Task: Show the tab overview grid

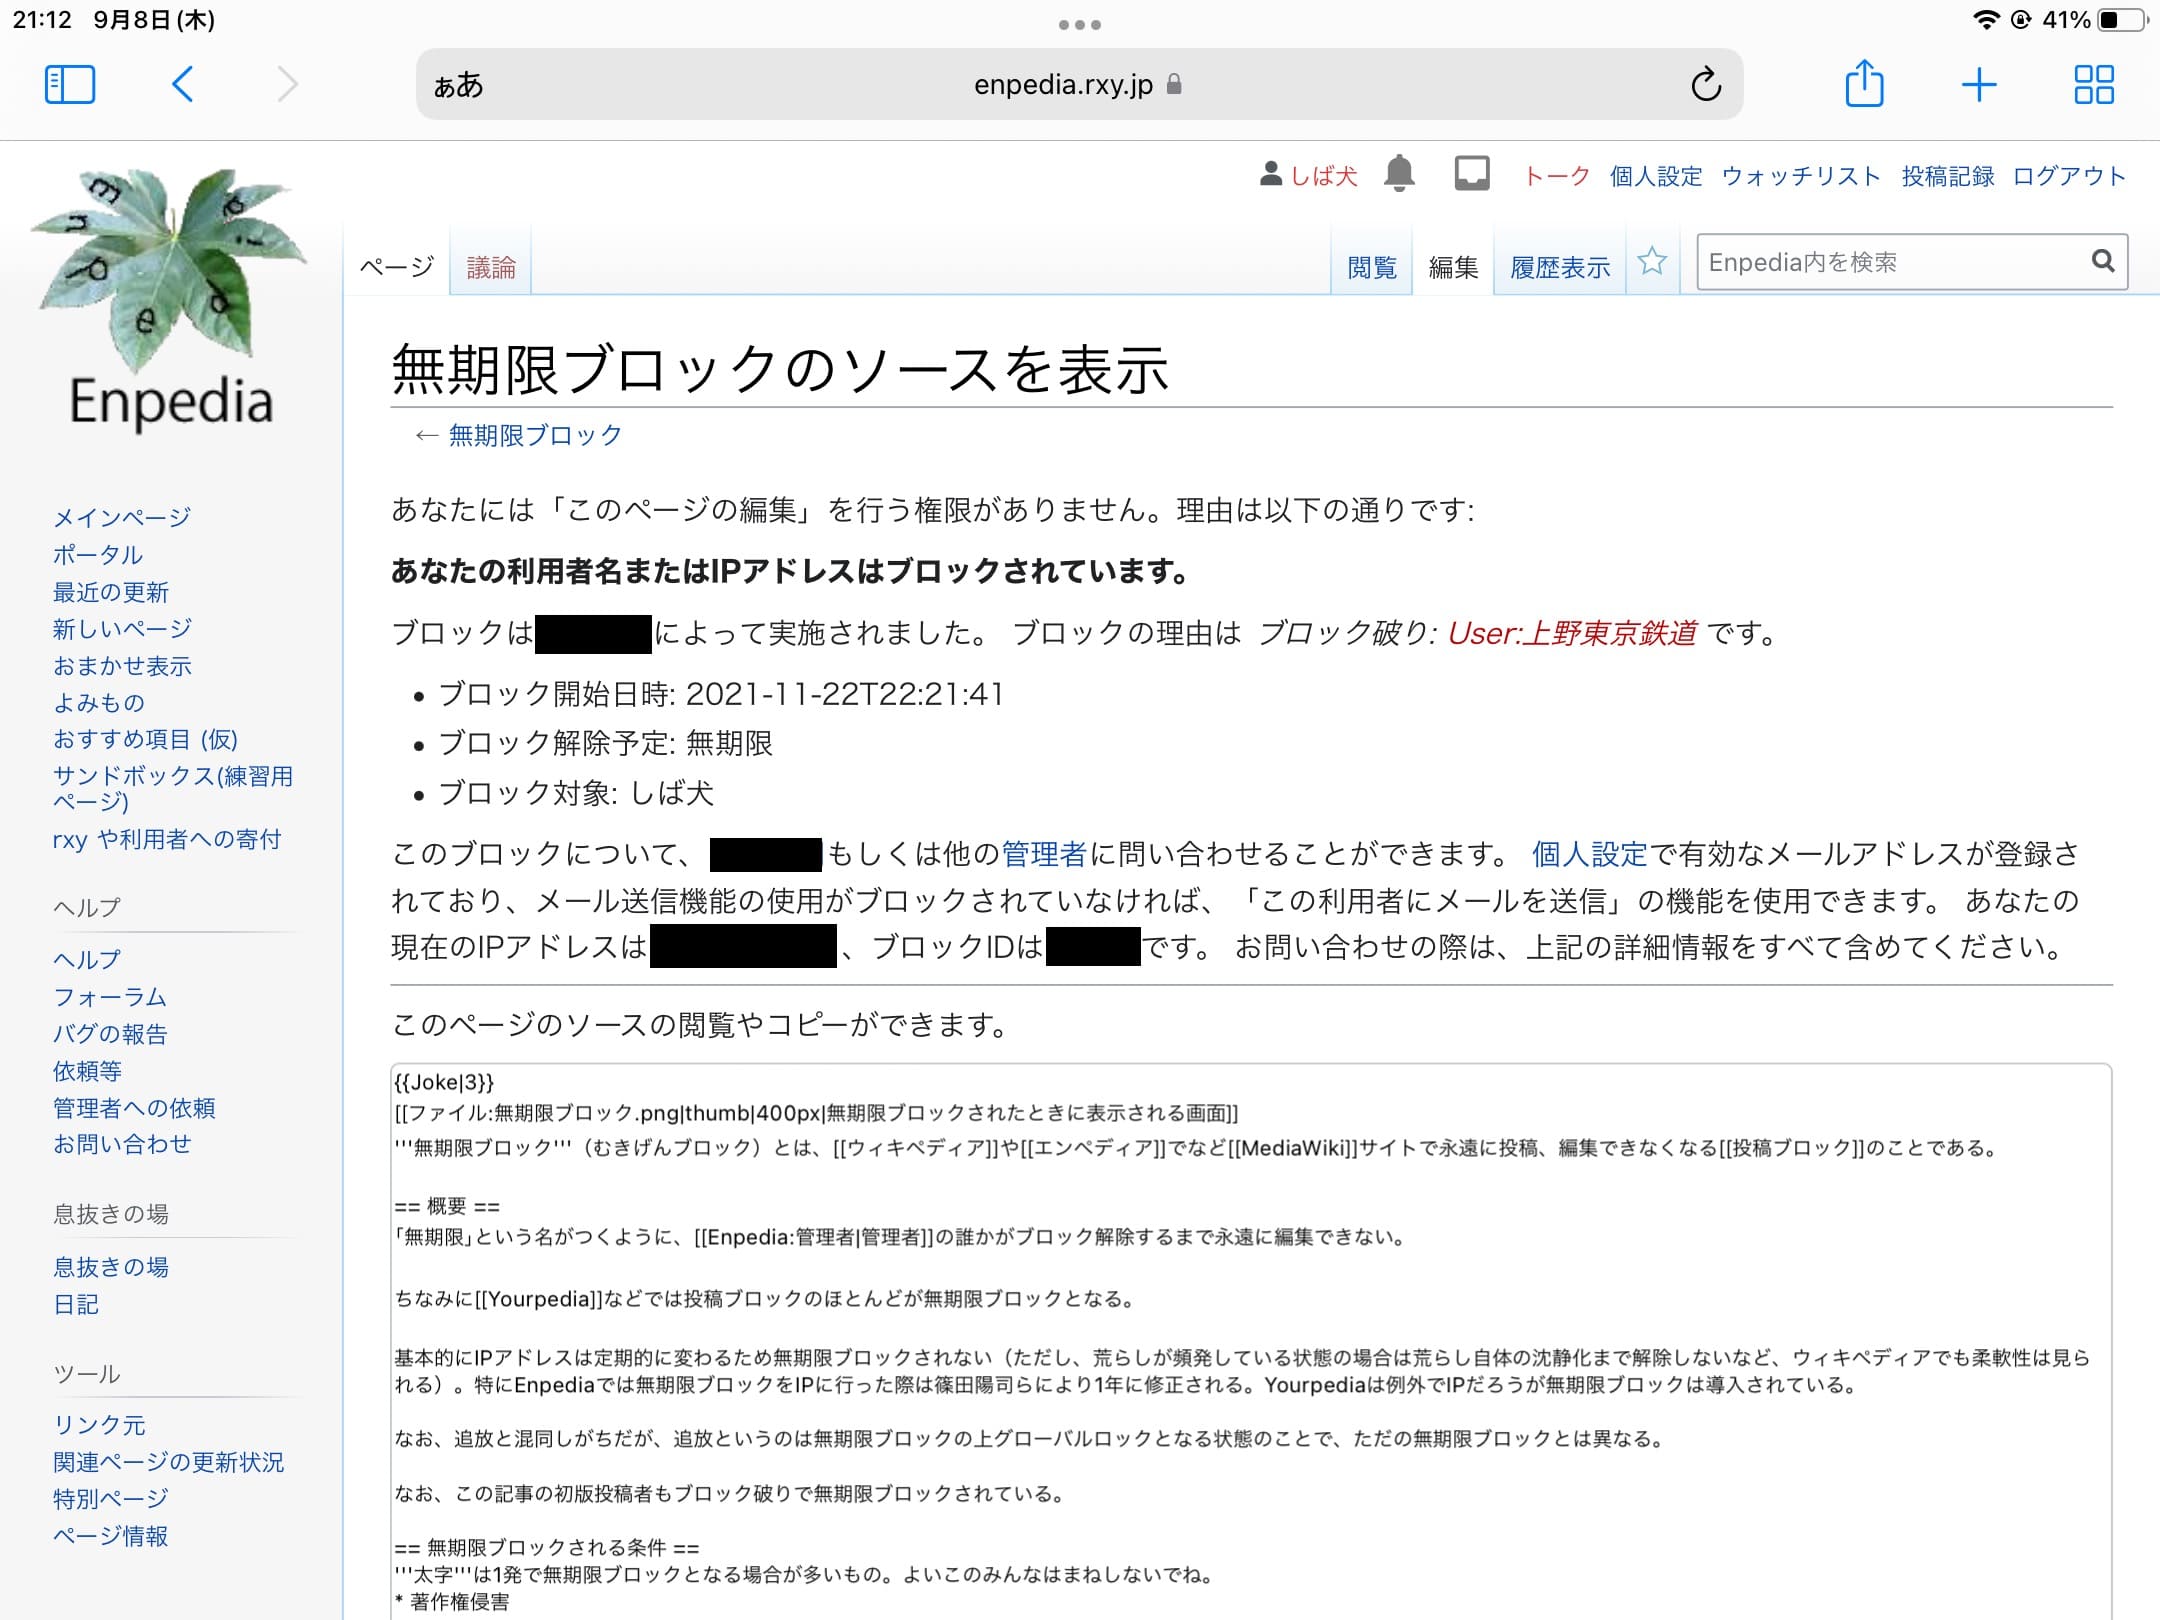Action: pos(2093,85)
